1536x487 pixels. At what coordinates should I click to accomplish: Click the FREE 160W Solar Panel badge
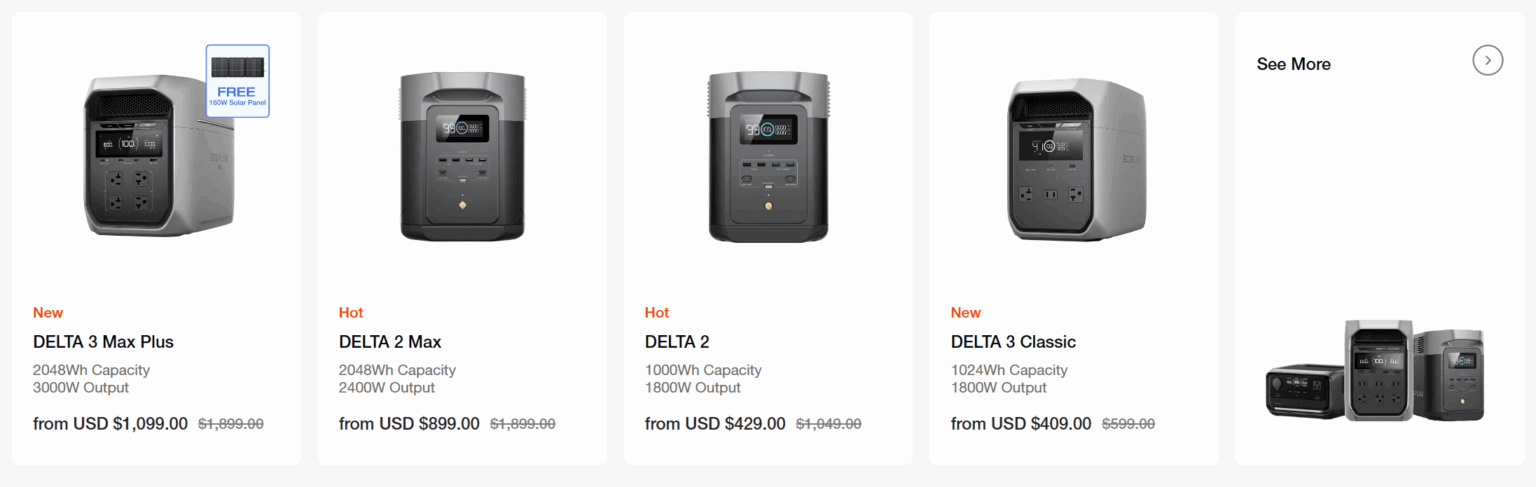[x=238, y=81]
